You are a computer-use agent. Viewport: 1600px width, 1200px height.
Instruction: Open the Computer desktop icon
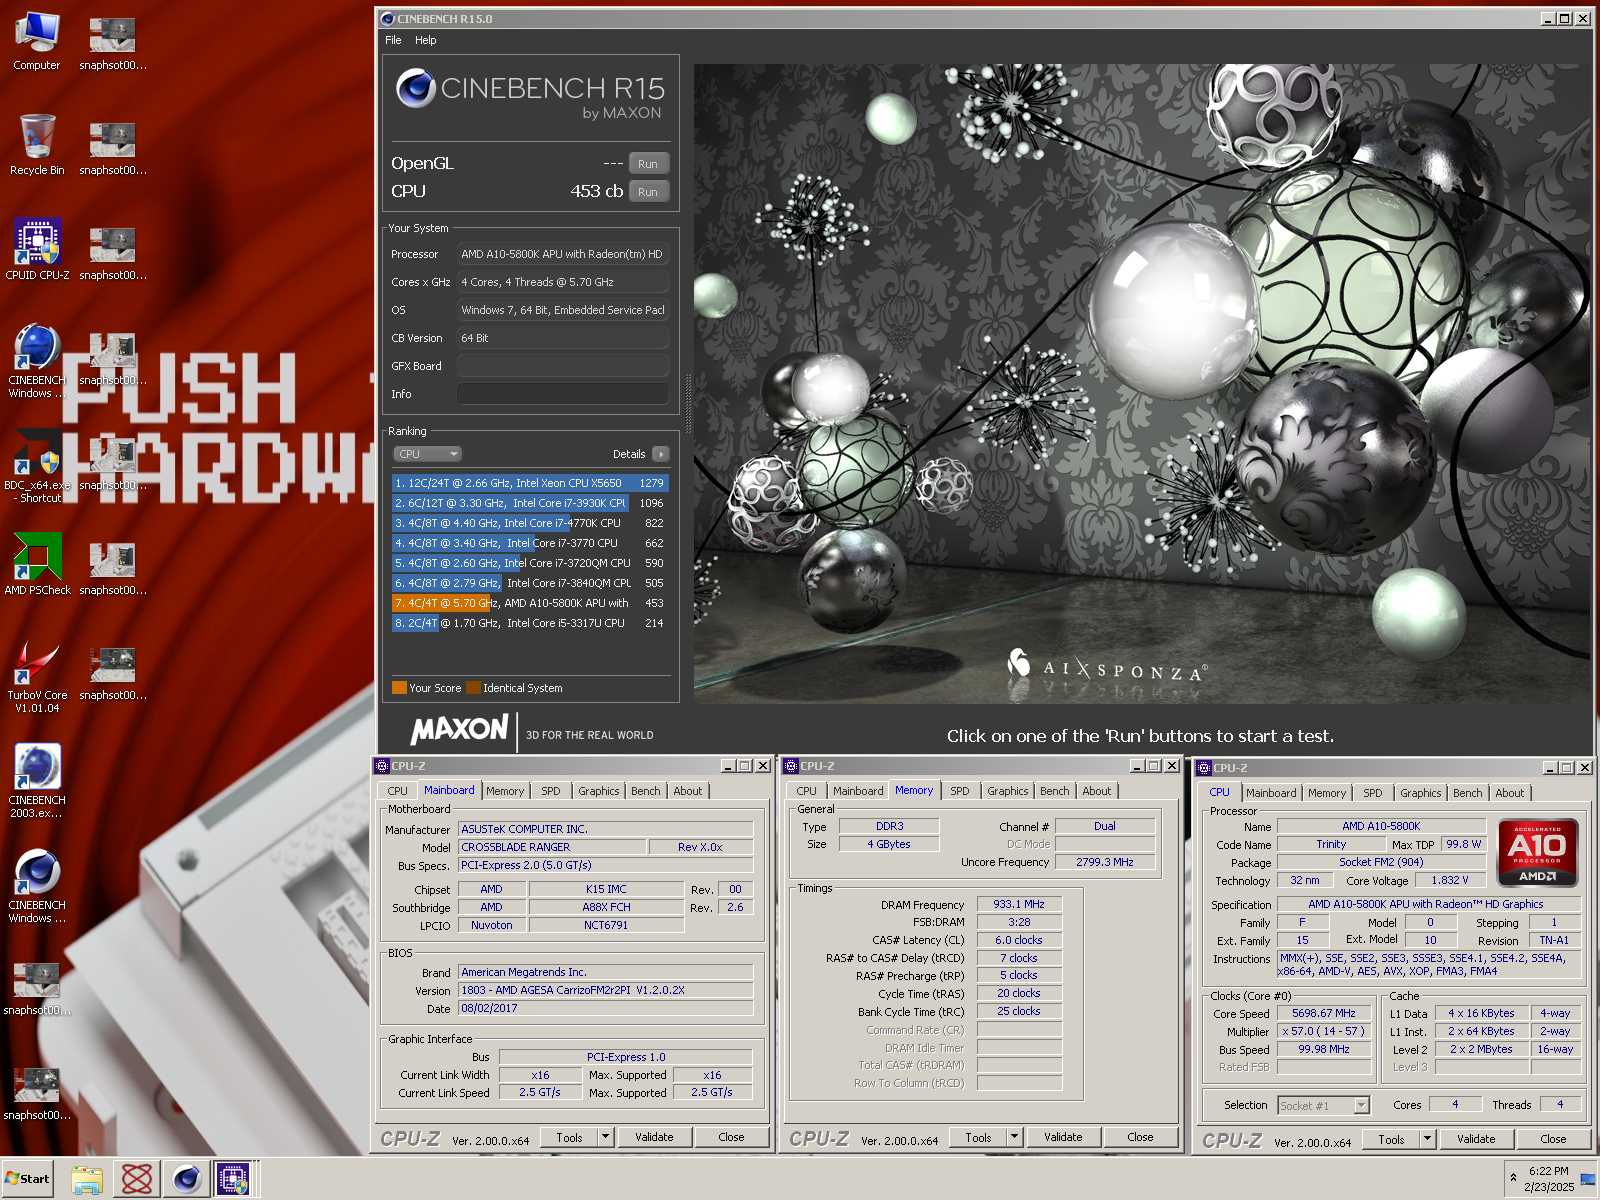tap(37, 41)
